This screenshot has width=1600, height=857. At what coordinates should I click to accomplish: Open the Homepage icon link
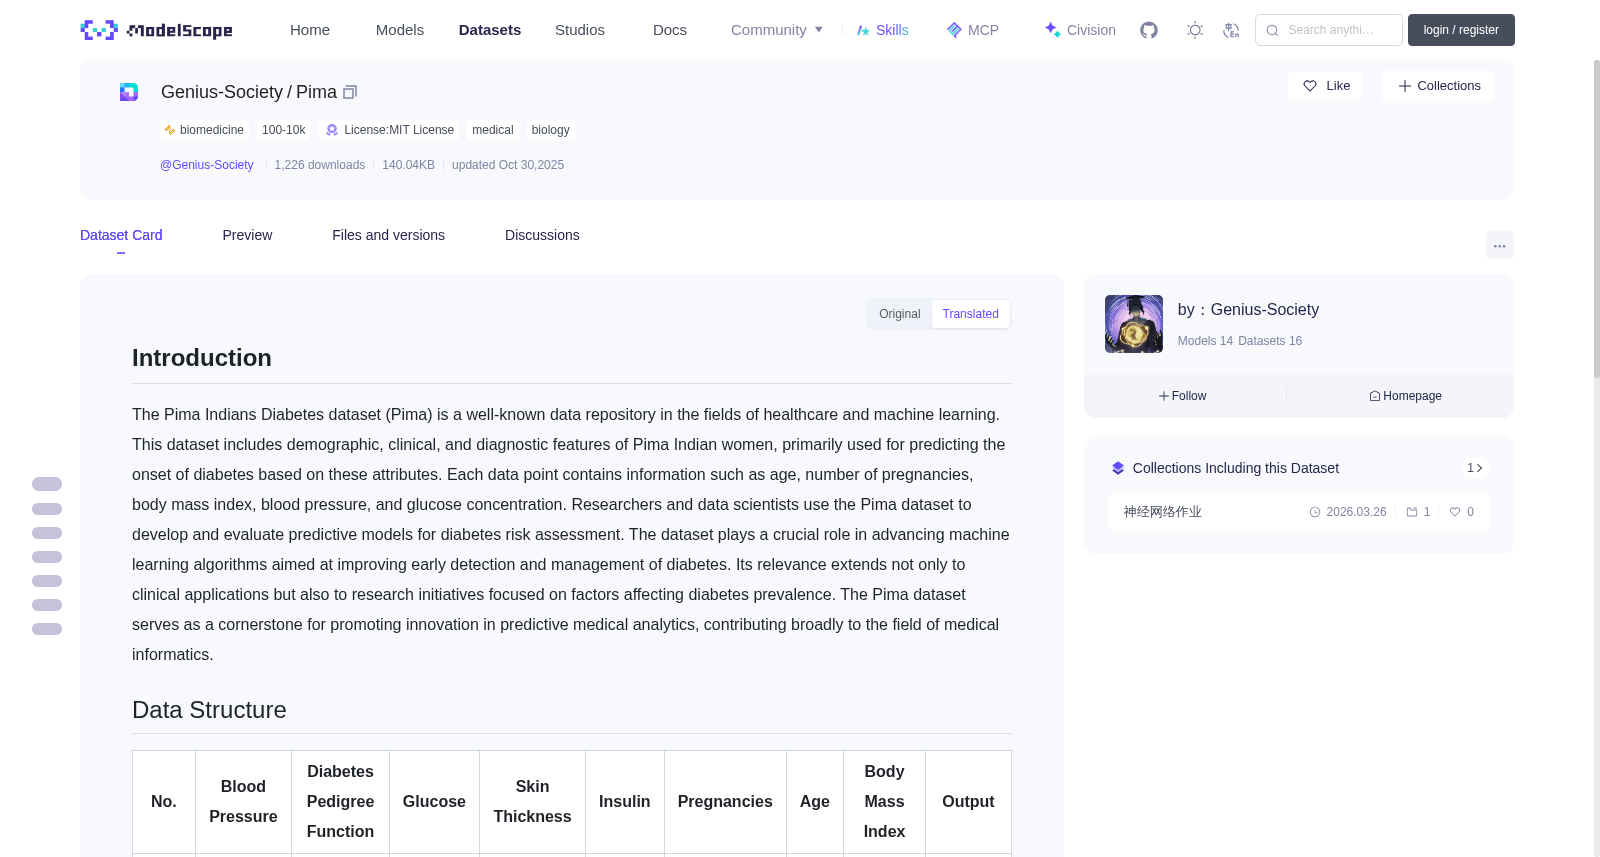click(x=1405, y=396)
